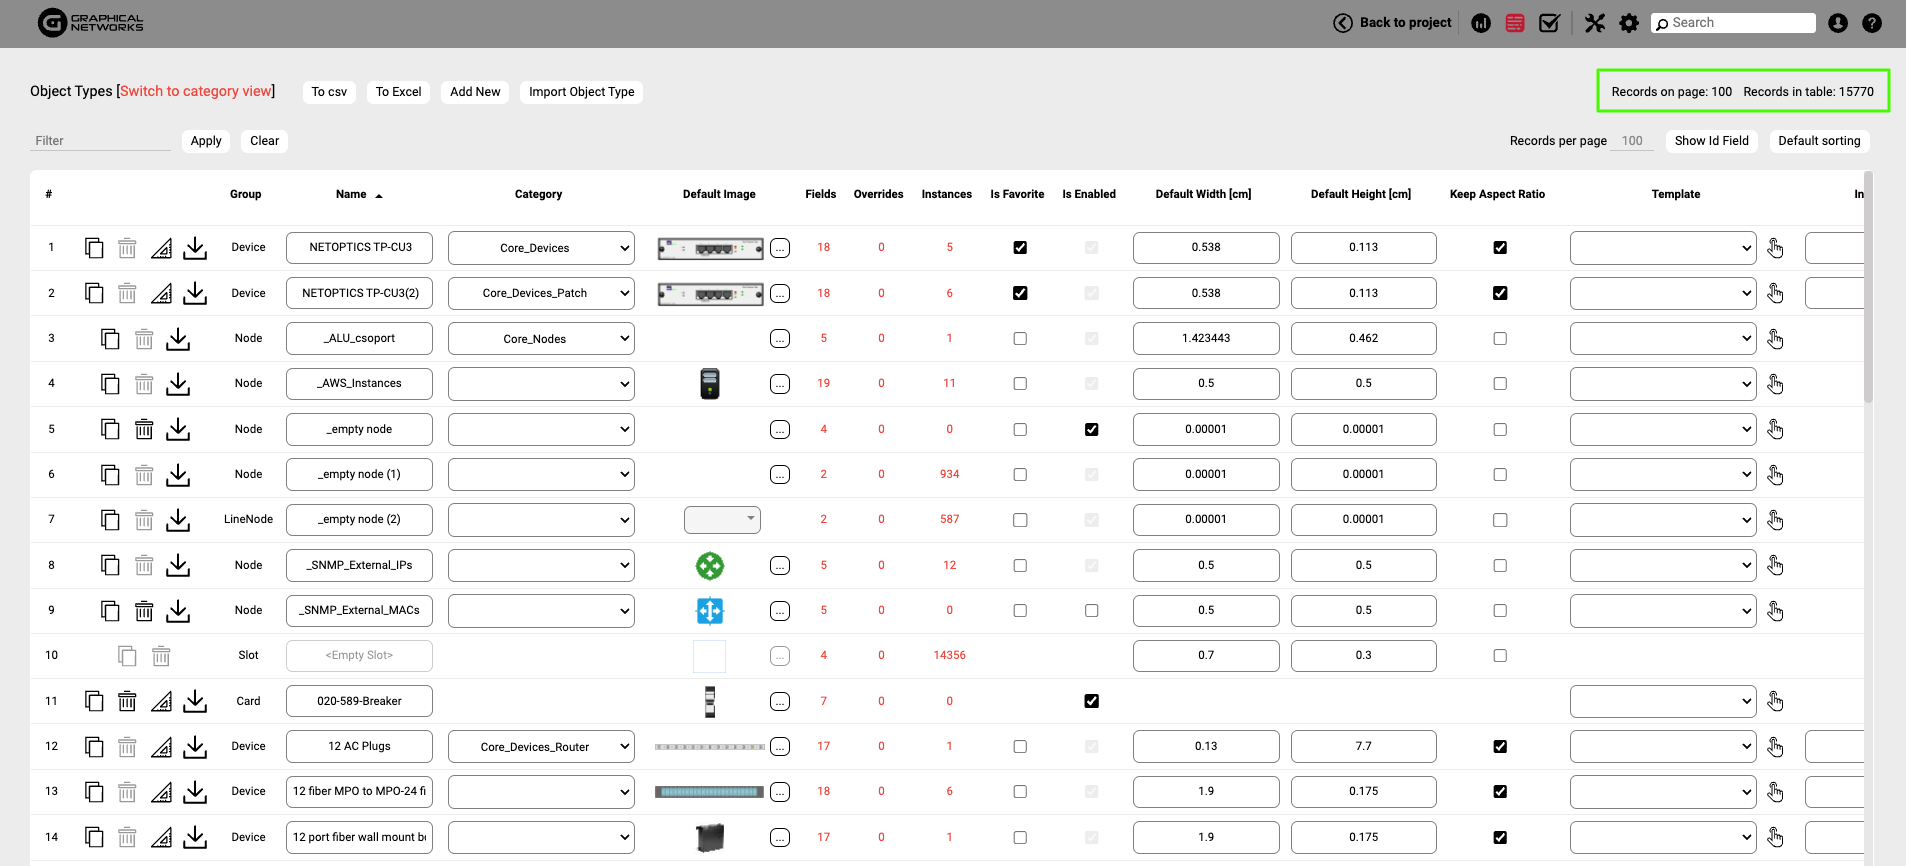Copy the NETOPTICS TP-CU3 object type
The width and height of the screenshot is (1906, 866).
tap(94, 248)
